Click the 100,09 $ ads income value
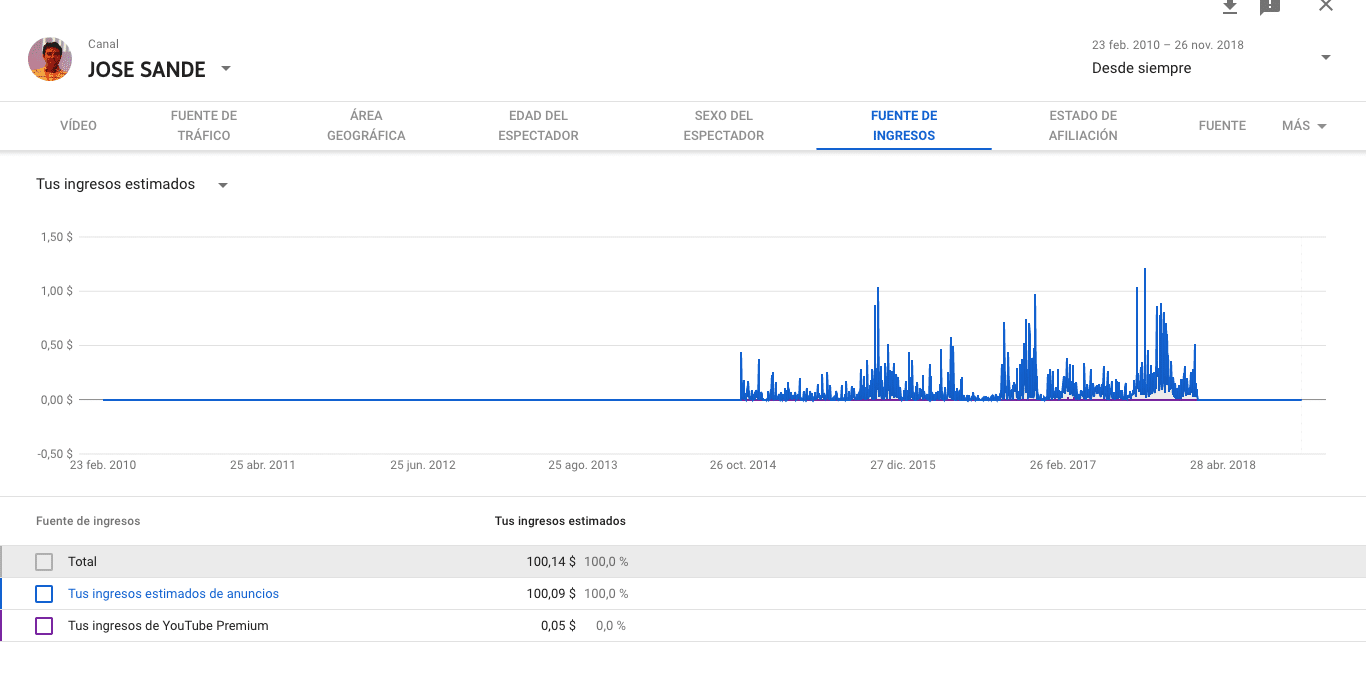Viewport: 1366px width, 676px height. point(551,594)
